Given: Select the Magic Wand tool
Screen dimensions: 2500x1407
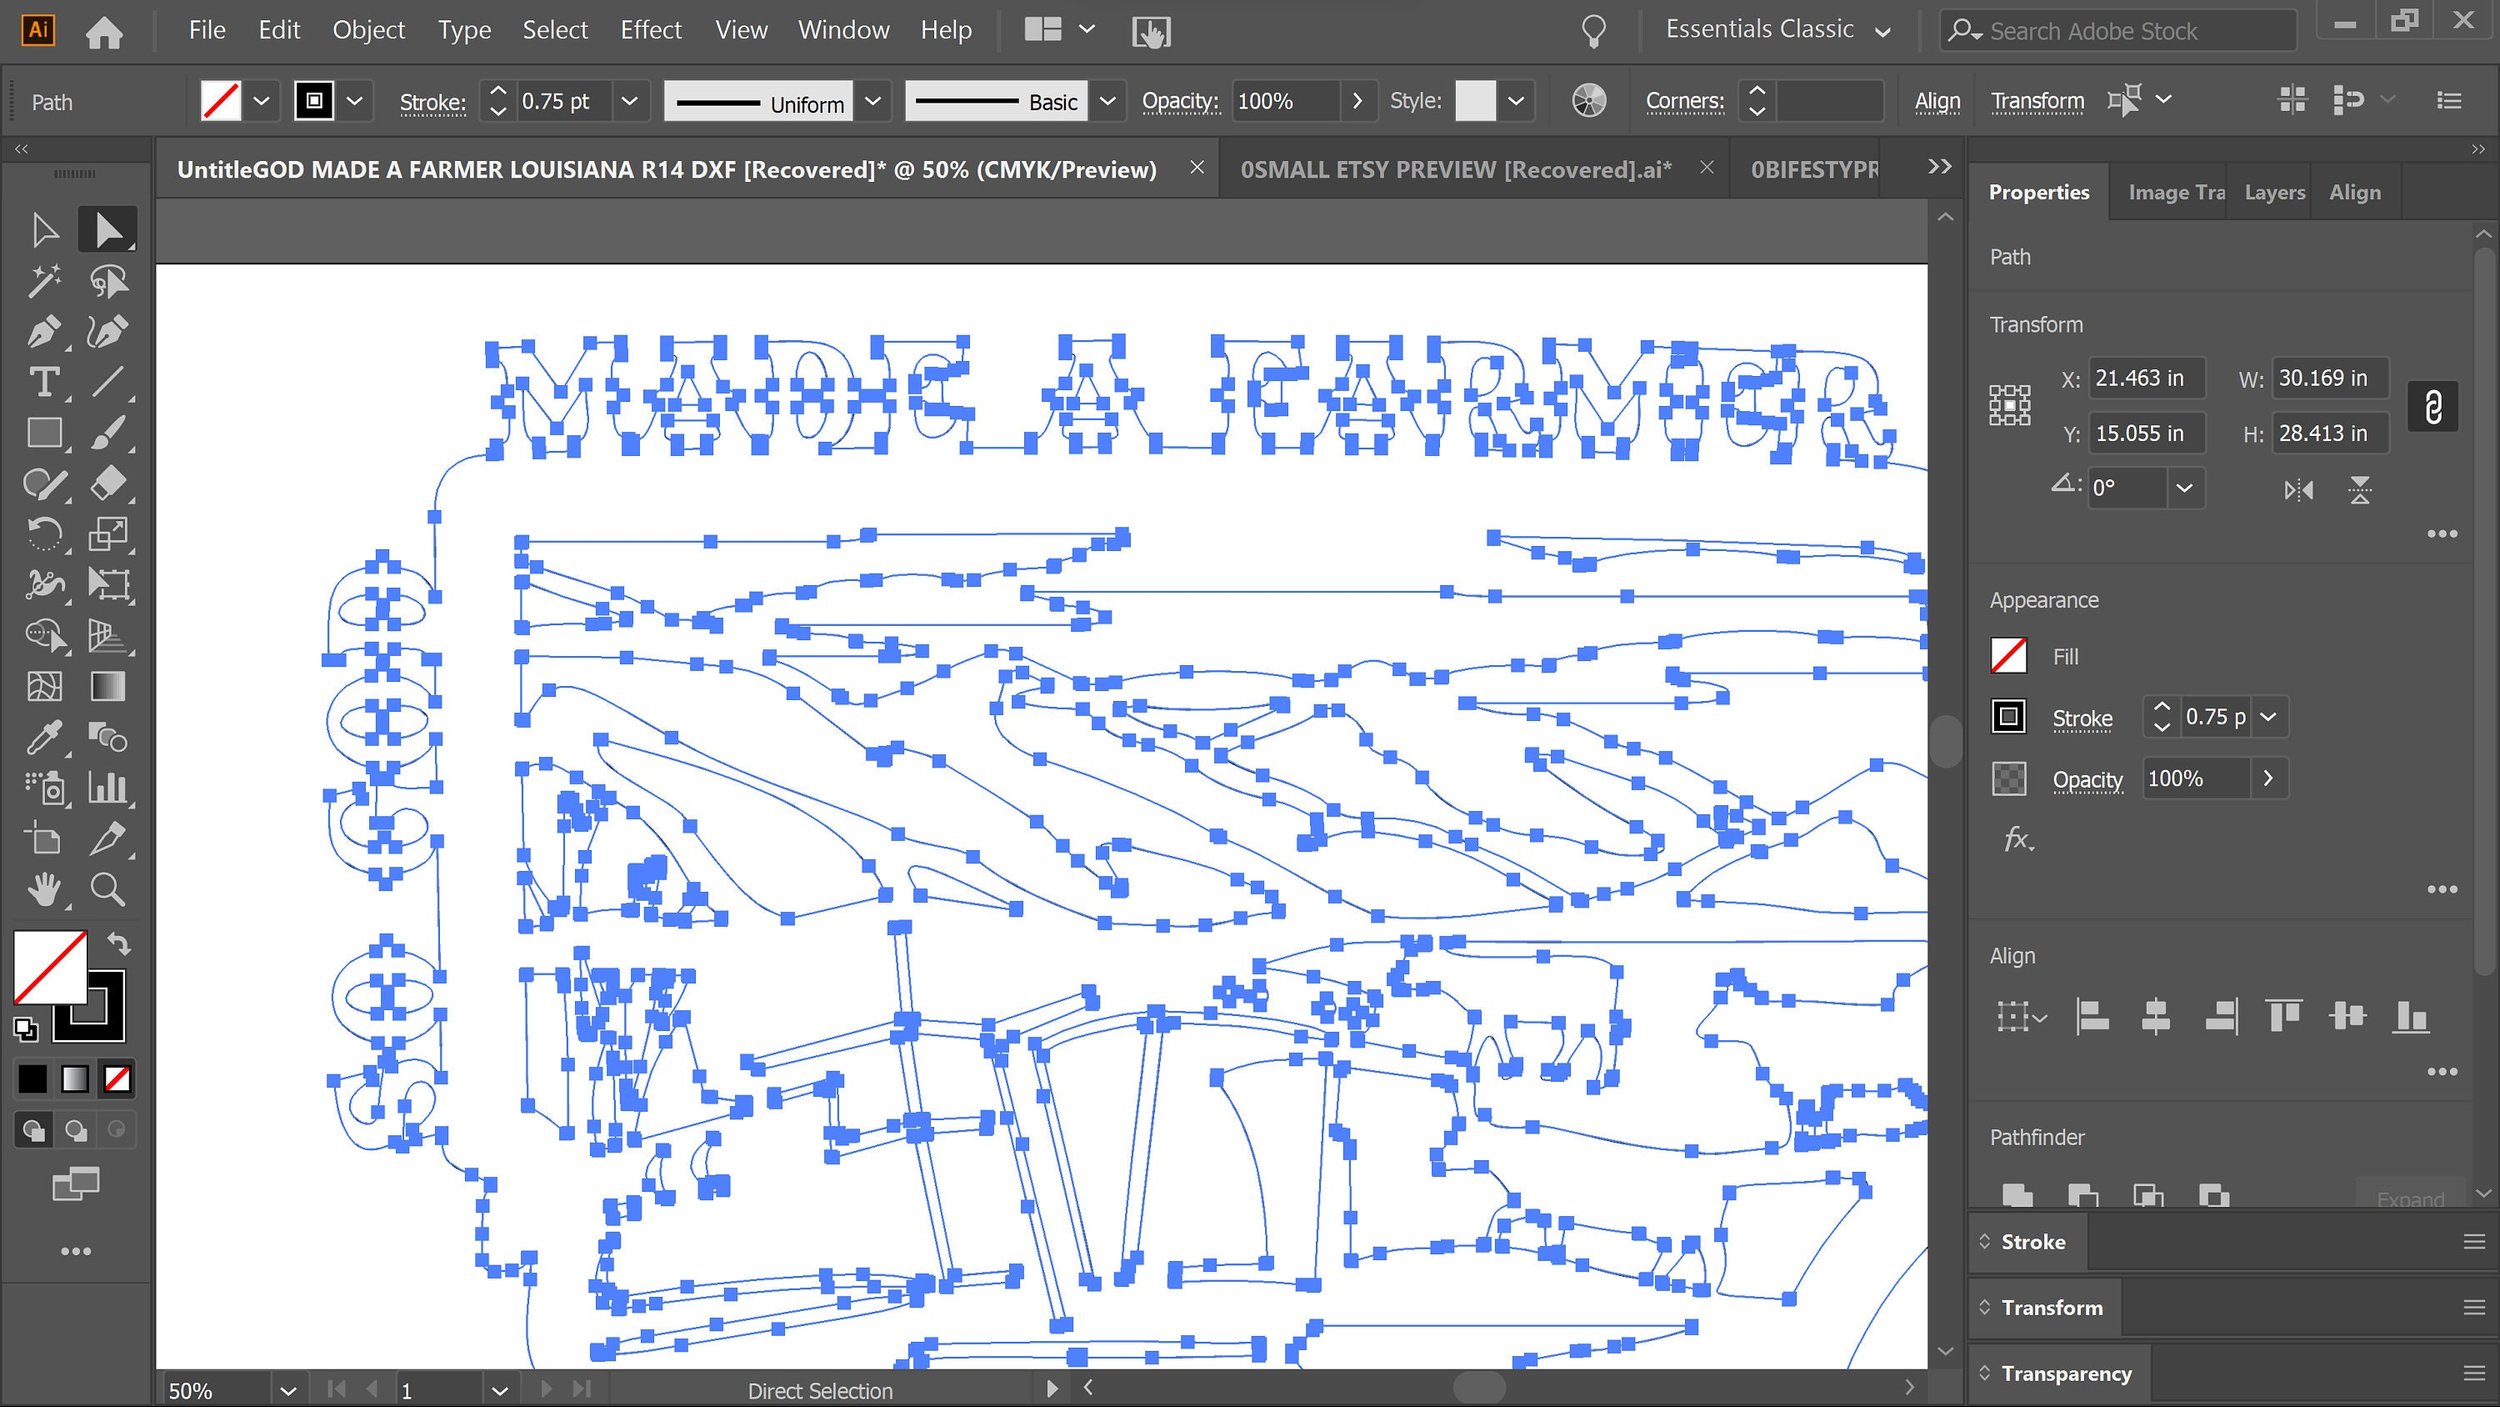Looking at the screenshot, I should pyautogui.click(x=44, y=281).
